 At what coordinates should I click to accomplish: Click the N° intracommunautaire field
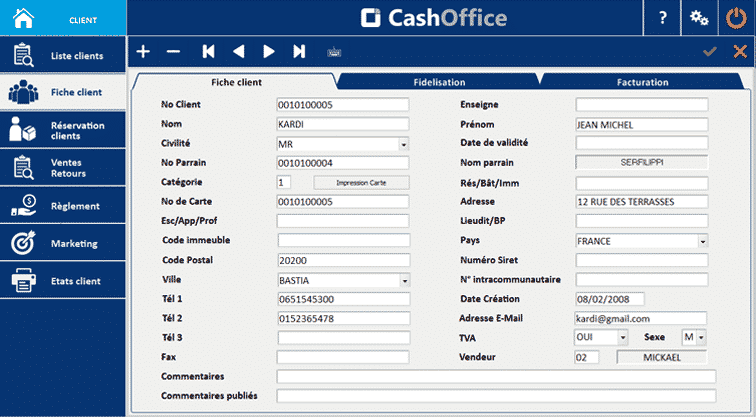coord(642,280)
